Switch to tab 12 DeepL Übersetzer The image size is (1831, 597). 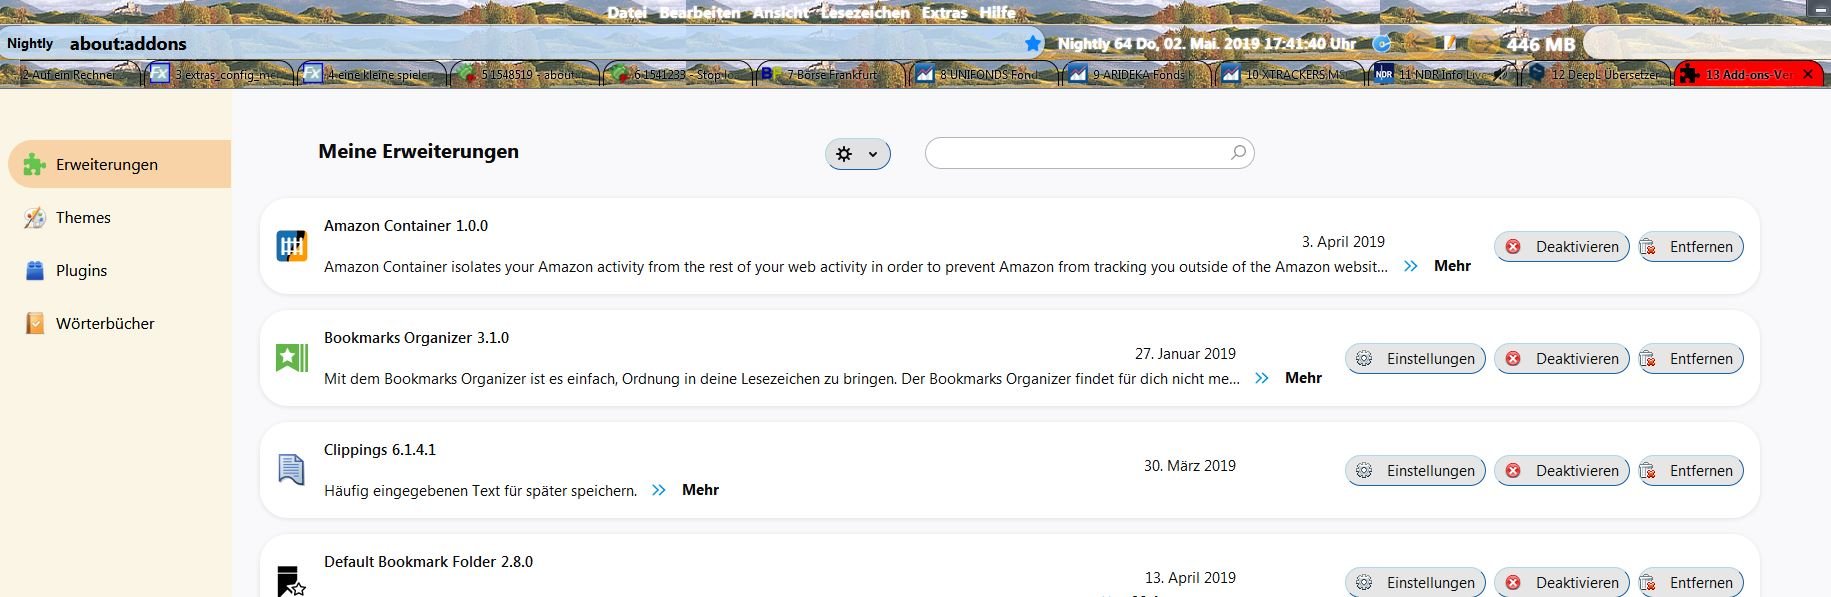(x=1594, y=74)
